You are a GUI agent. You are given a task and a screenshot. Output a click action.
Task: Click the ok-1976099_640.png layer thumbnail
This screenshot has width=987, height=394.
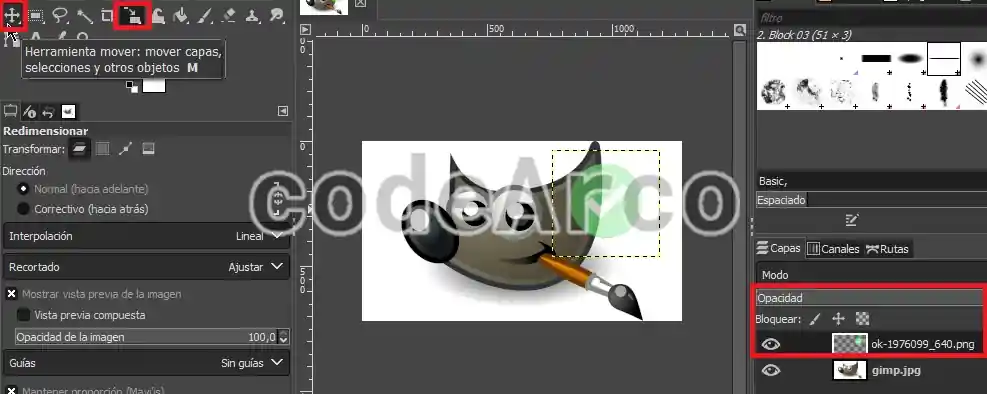(x=849, y=344)
